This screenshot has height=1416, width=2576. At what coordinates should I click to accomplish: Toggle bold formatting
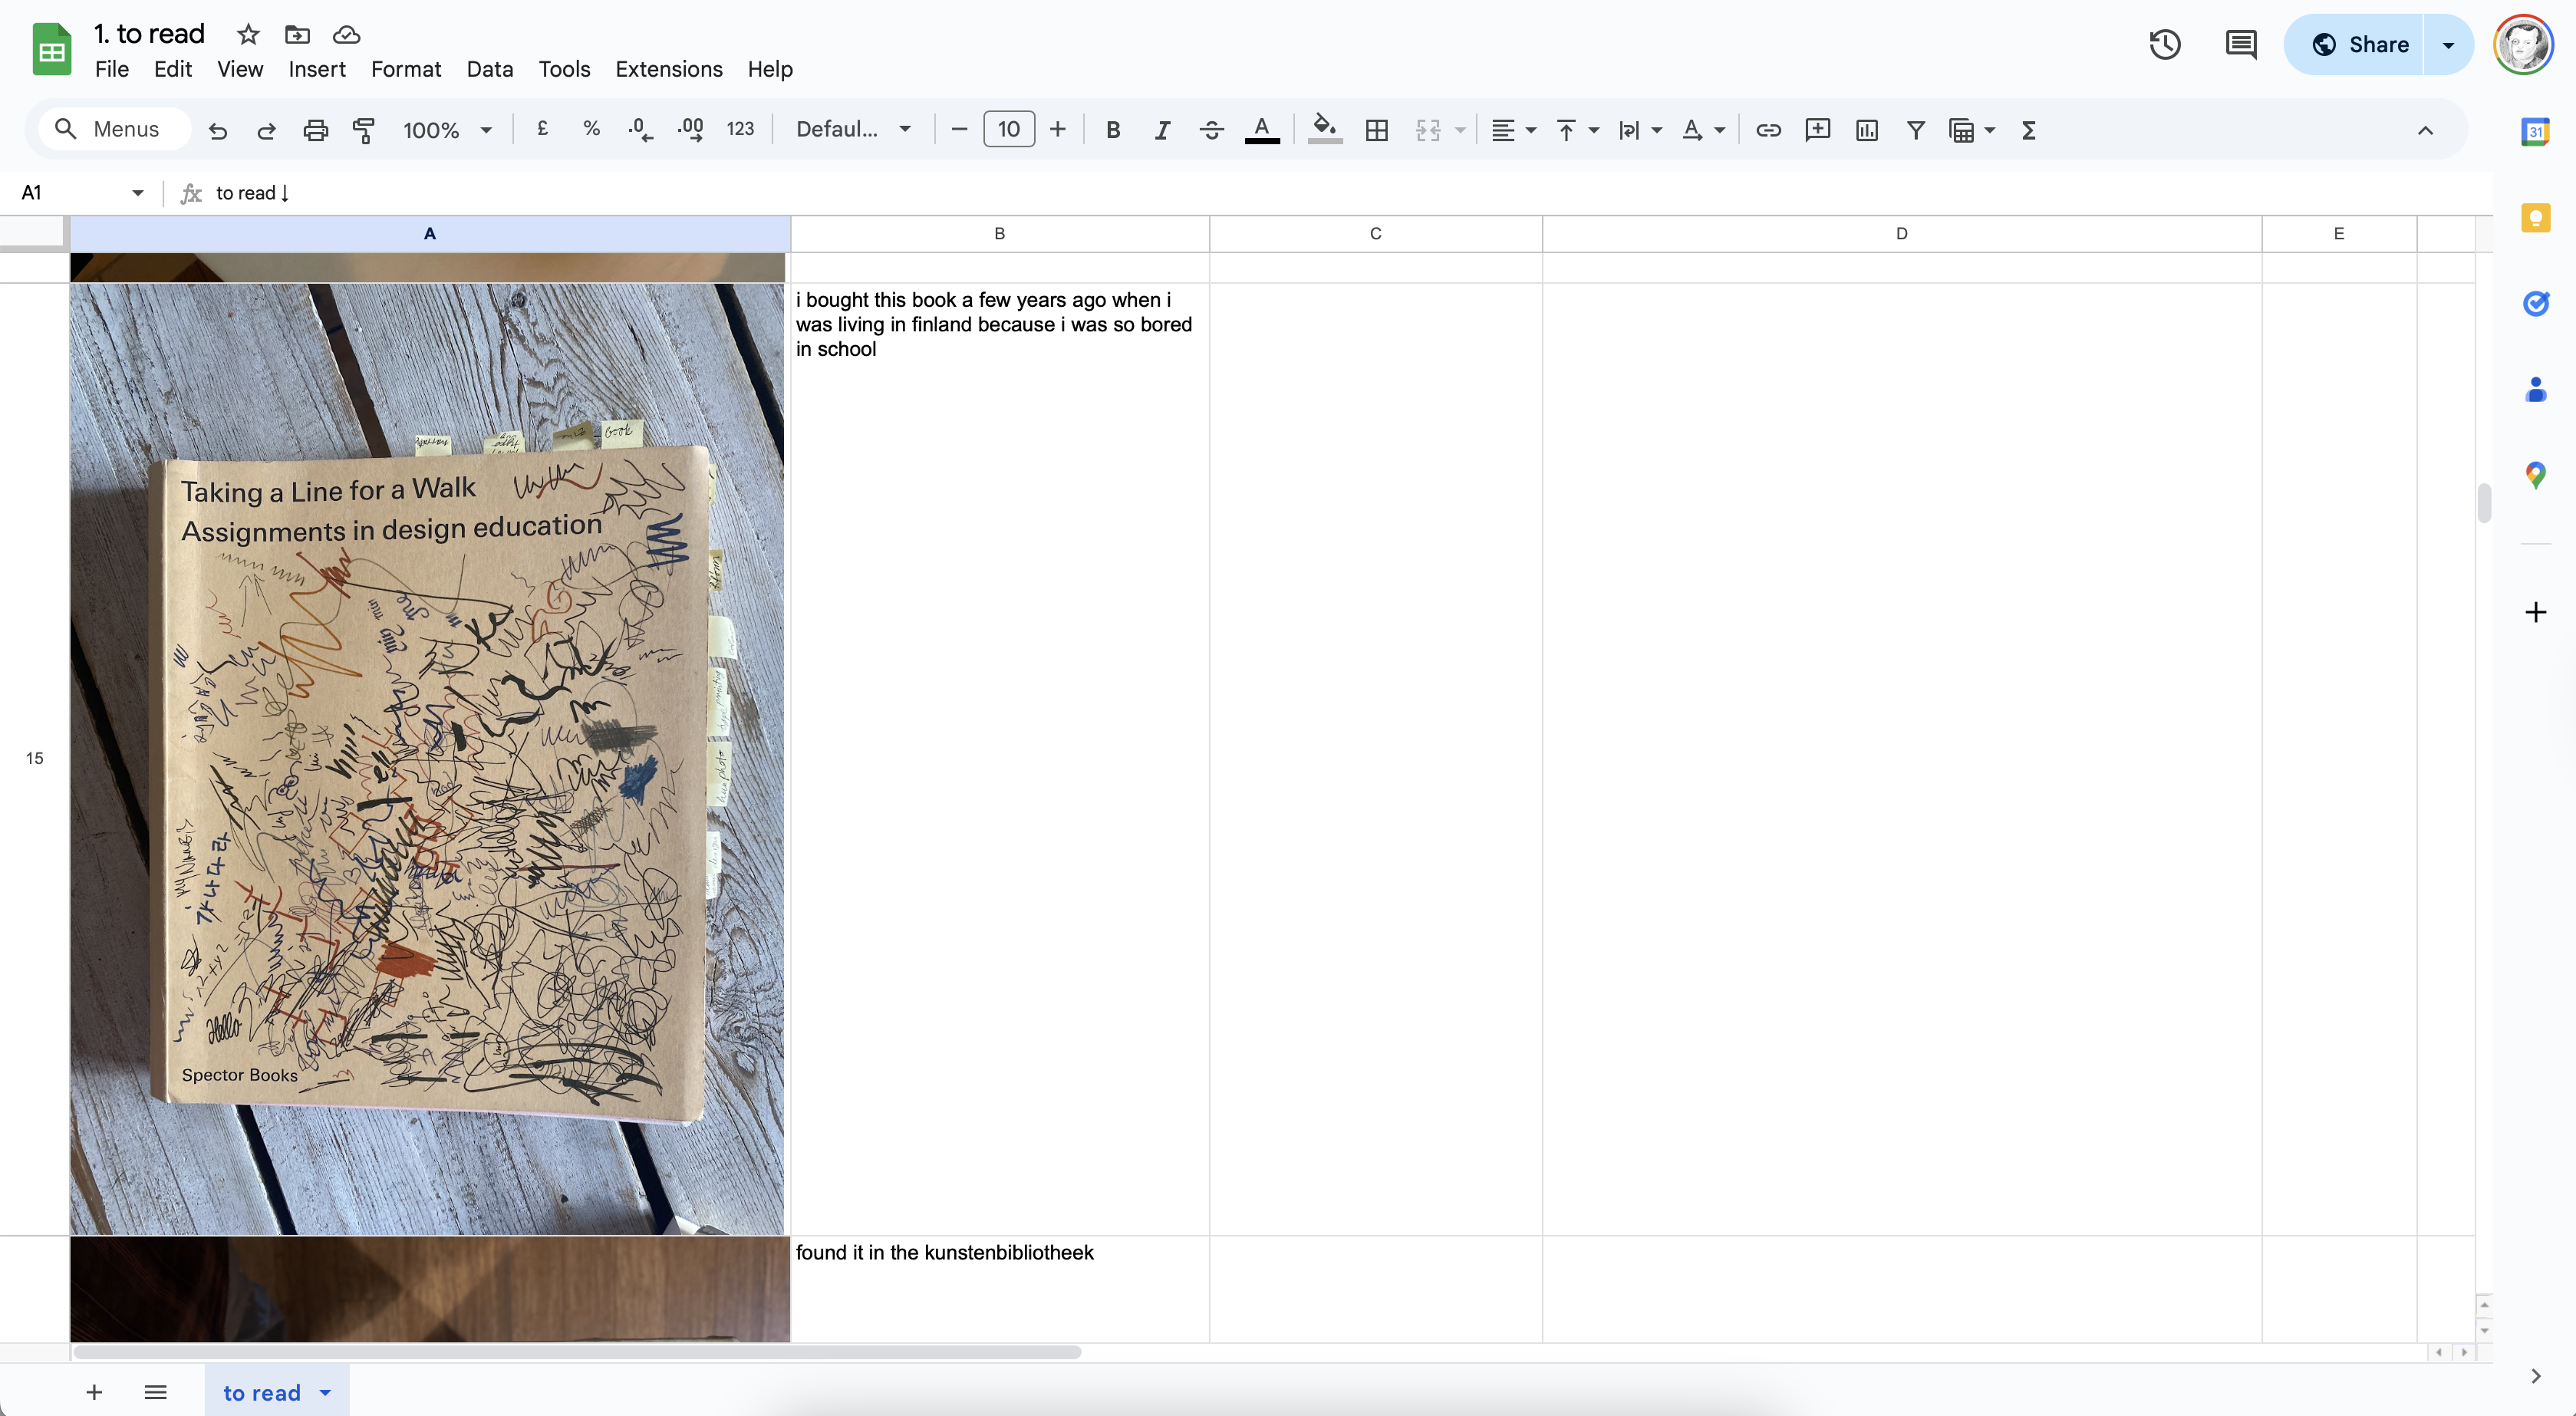[x=1113, y=130]
